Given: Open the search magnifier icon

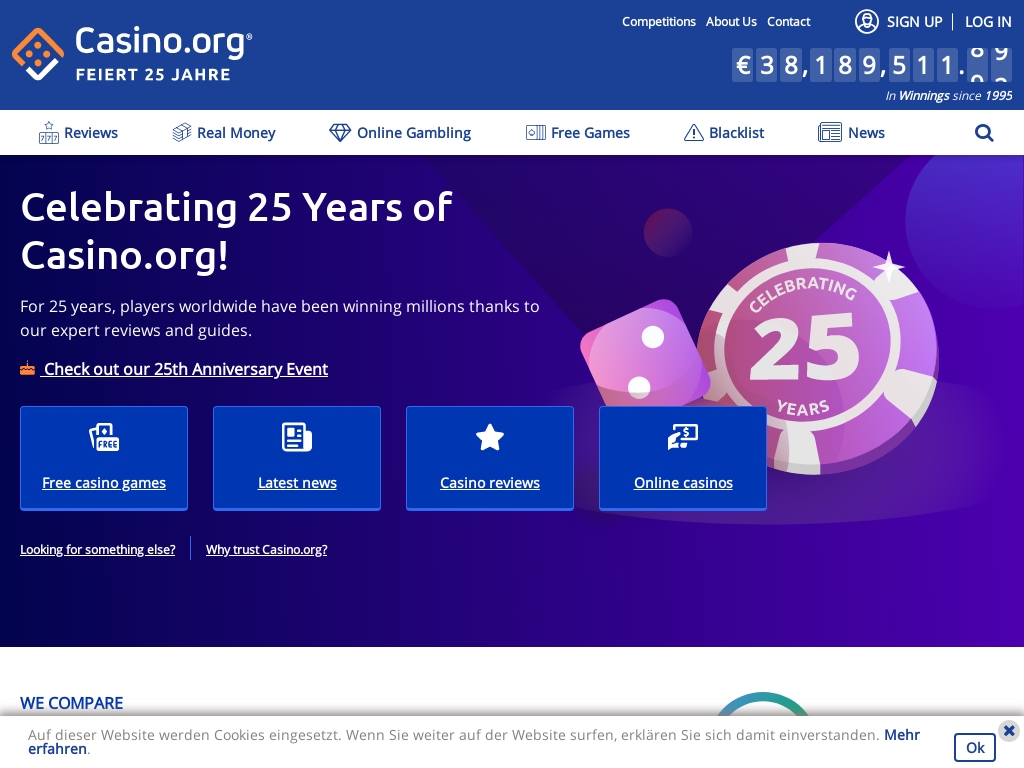Looking at the screenshot, I should (984, 133).
